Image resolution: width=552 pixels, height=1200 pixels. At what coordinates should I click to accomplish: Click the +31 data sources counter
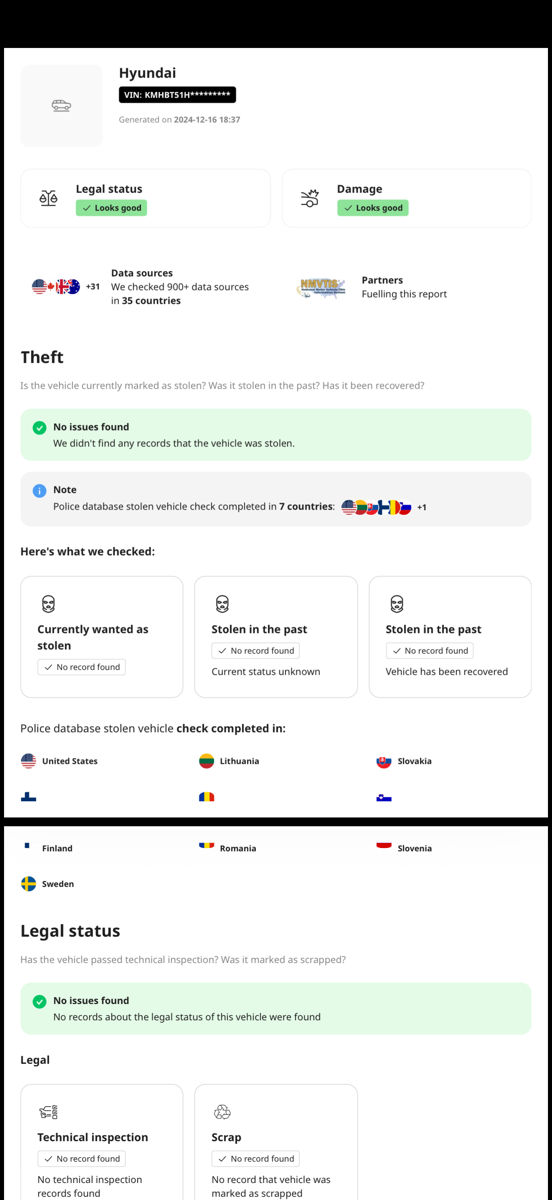coord(93,287)
